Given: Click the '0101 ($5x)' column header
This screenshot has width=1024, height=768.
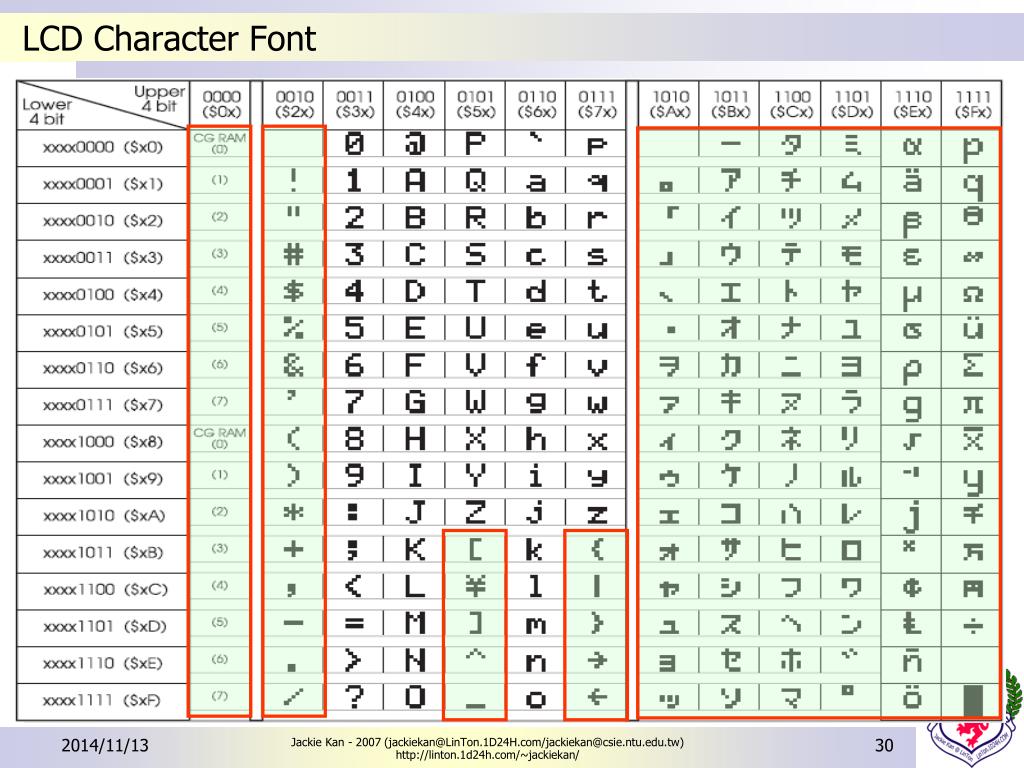Looking at the screenshot, I should (x=475, y=104).
